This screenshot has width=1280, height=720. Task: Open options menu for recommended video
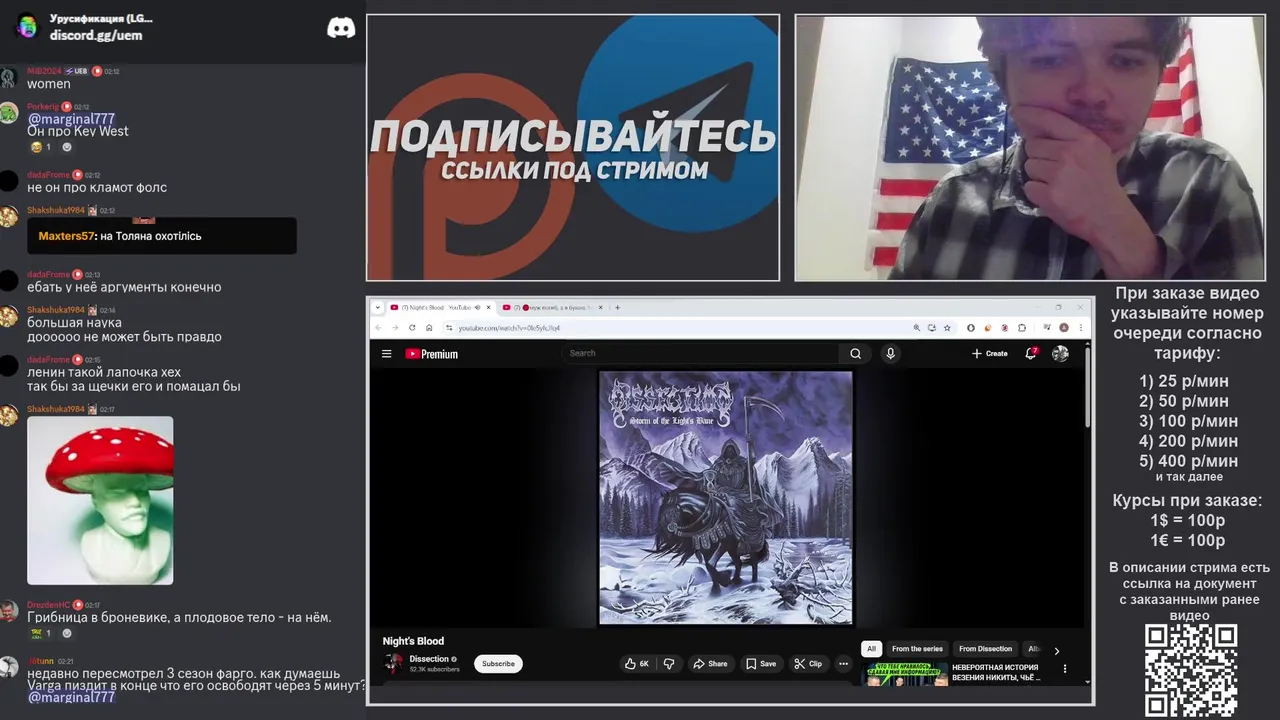[x=1064, y=669]
